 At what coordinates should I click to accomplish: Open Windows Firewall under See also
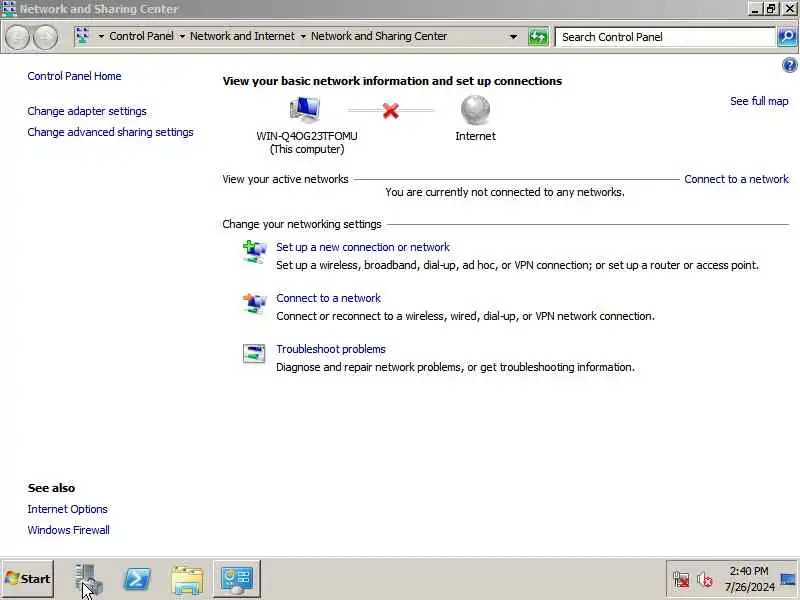pyautogui.click(x=68, y=530)
